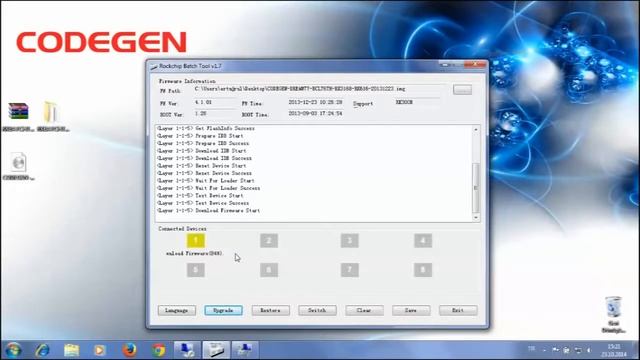Select device slot 8

423,270
